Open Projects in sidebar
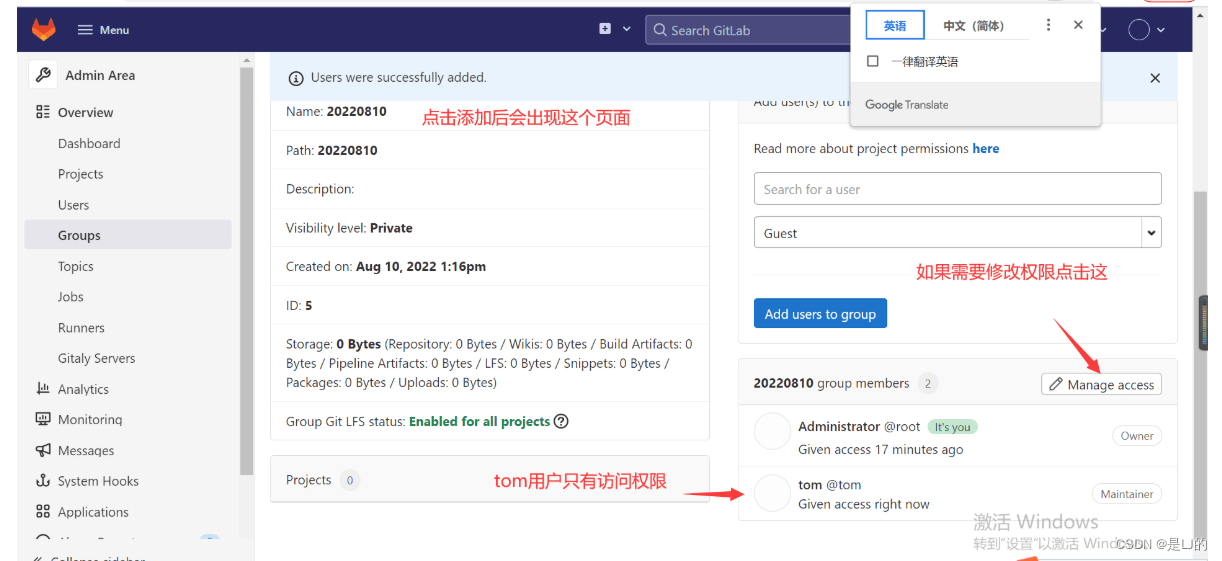The width and height of the screenshot is (1222, 561). [x=80, y=174]
